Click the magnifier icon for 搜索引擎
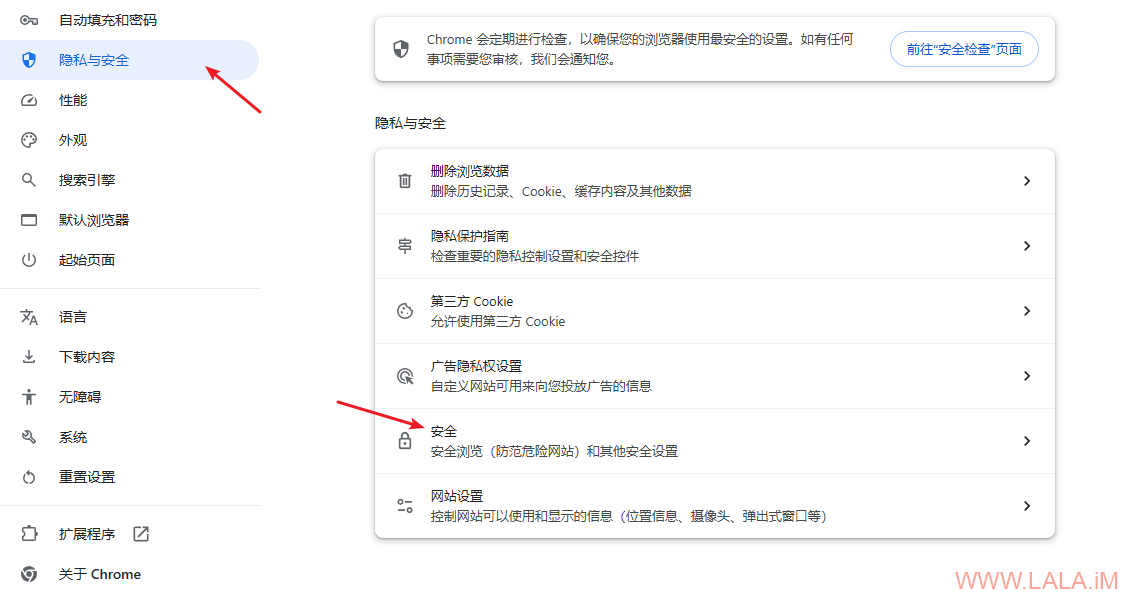 click(29, 180)
